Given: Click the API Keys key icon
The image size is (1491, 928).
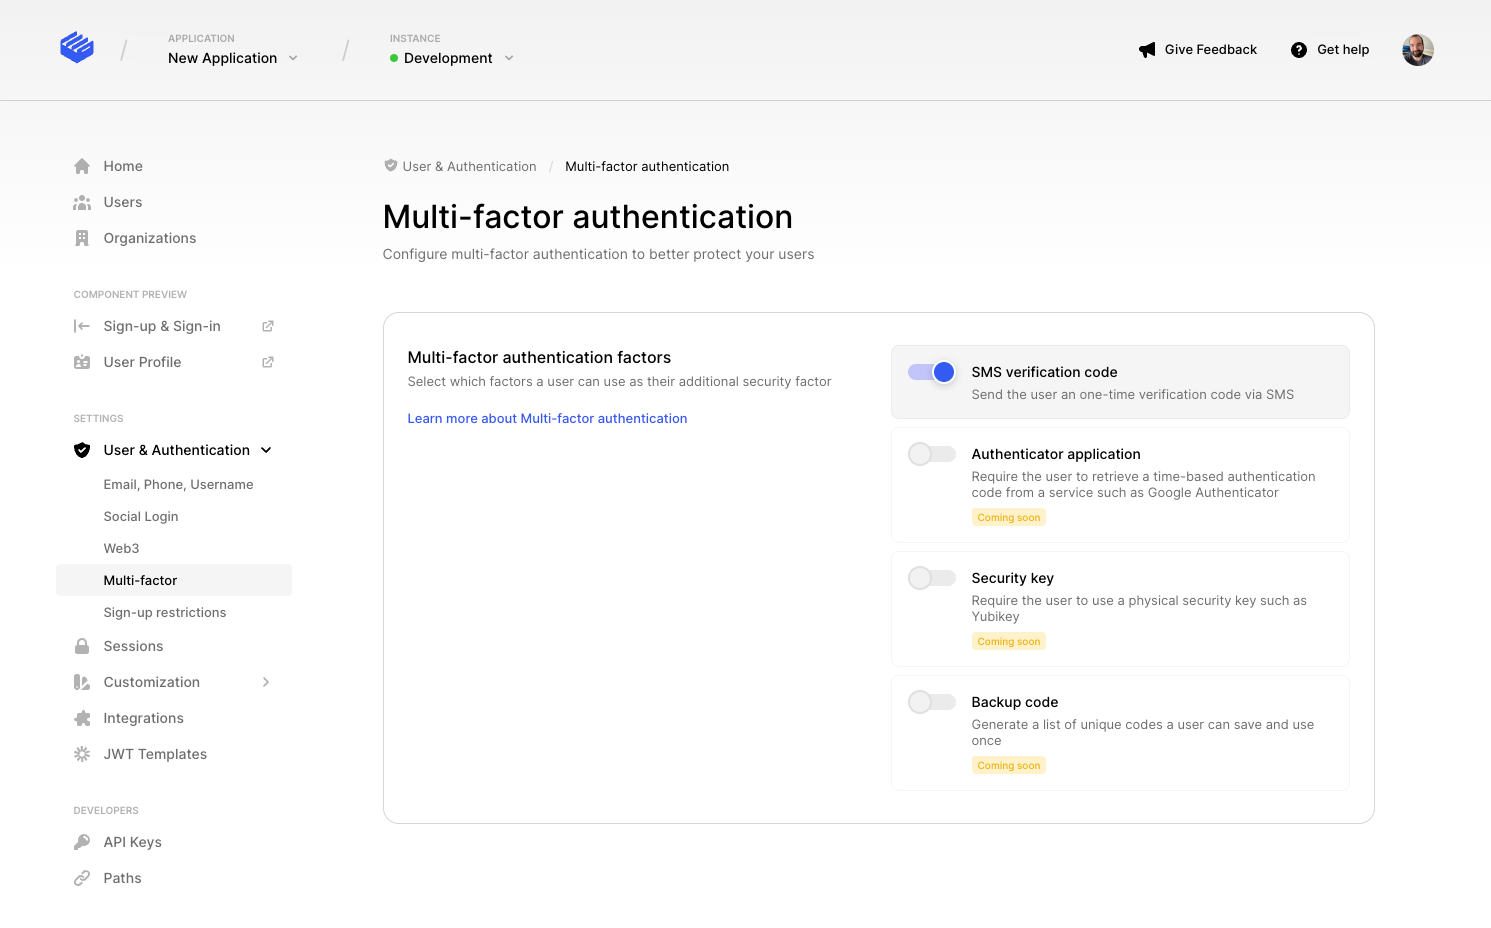Looking at the screenshot, I should 83,841.
